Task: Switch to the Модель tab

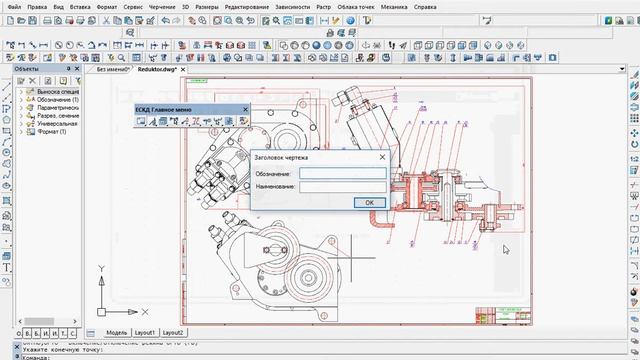Action: tap(116, 333)
